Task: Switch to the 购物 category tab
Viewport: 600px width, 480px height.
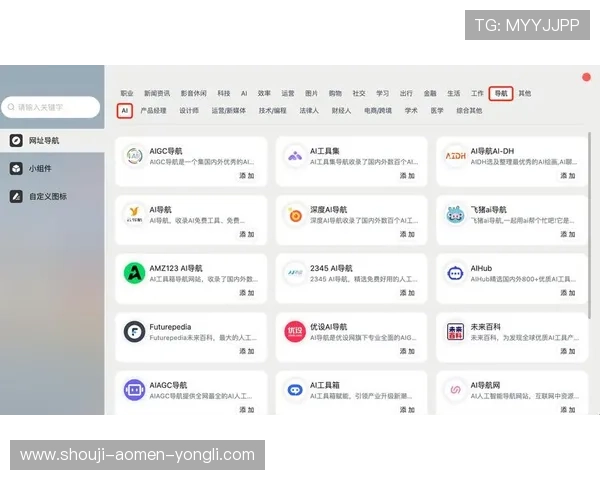Action: 335,93
